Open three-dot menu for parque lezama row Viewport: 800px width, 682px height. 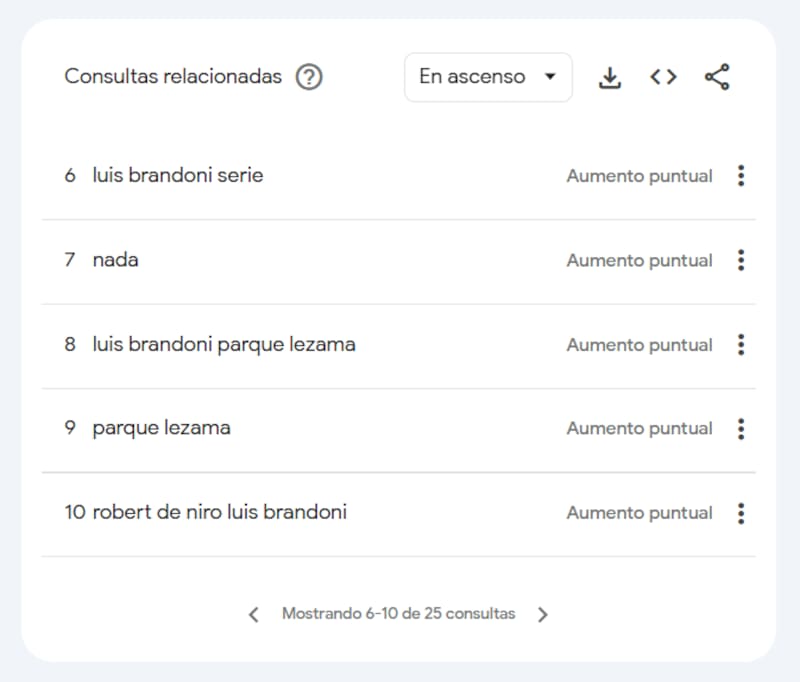[x=740, y=429]
